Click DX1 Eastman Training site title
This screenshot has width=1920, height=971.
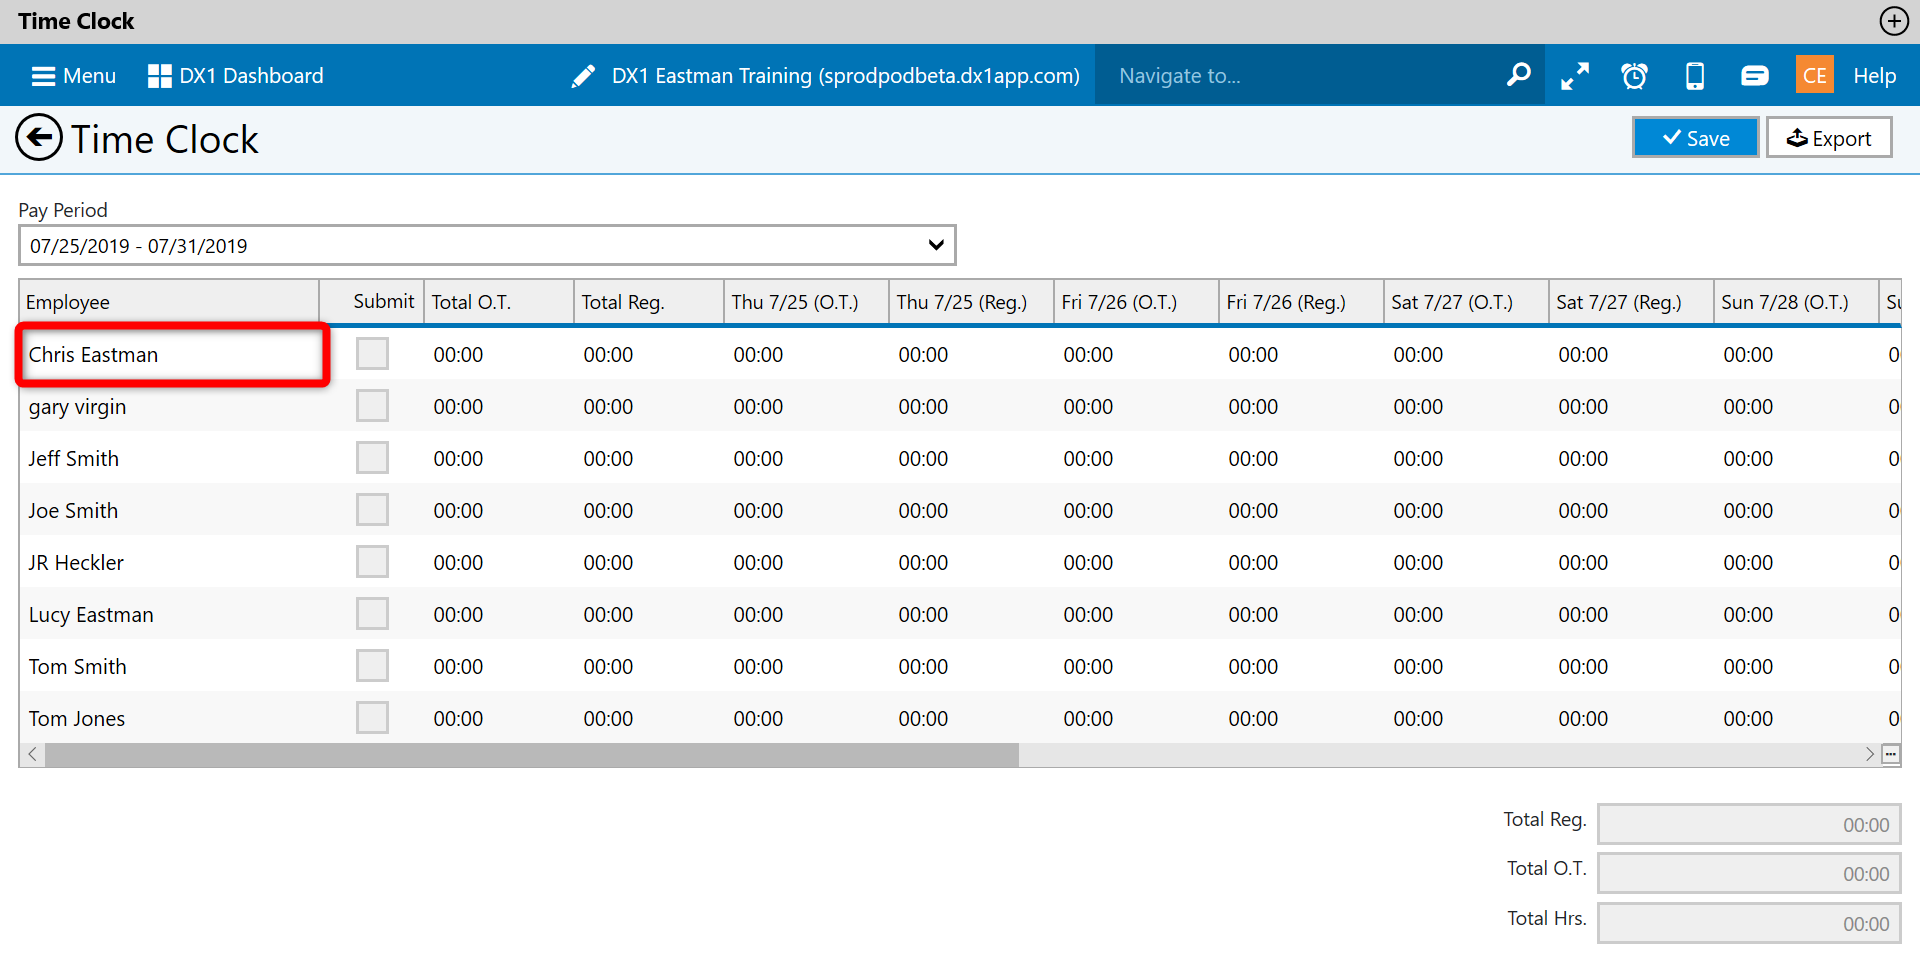(x=846, y=76)
